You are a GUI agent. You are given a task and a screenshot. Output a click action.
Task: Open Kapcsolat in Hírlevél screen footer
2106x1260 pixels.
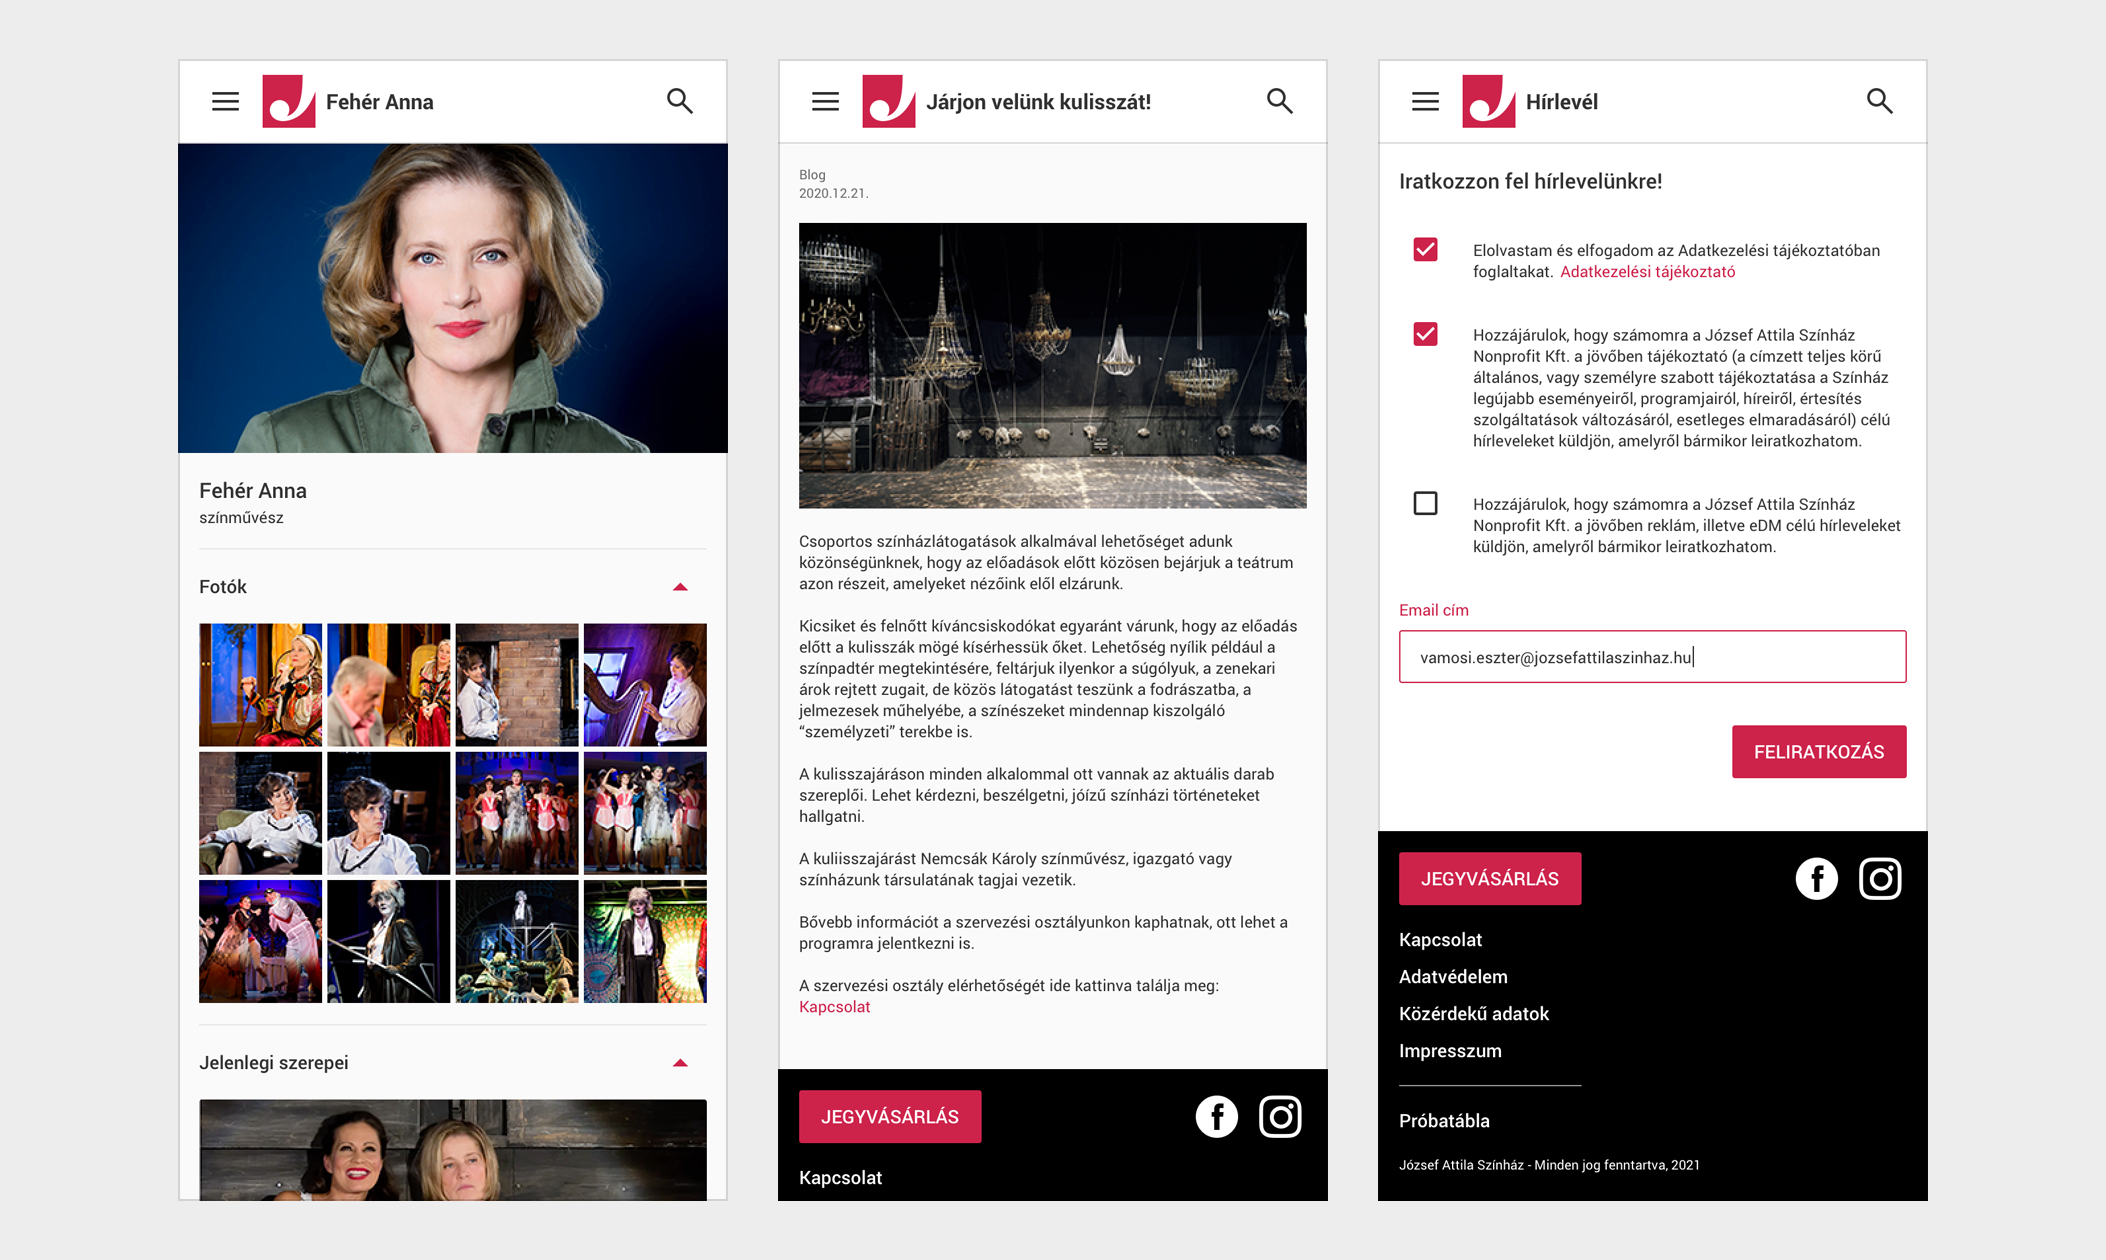point(1440,940)
